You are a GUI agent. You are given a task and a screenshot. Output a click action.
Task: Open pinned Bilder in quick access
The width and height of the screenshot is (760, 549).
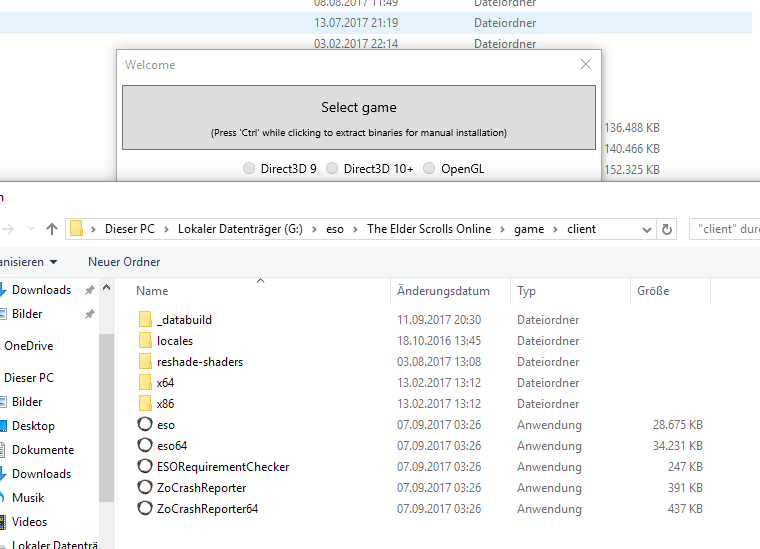[27, 314]
